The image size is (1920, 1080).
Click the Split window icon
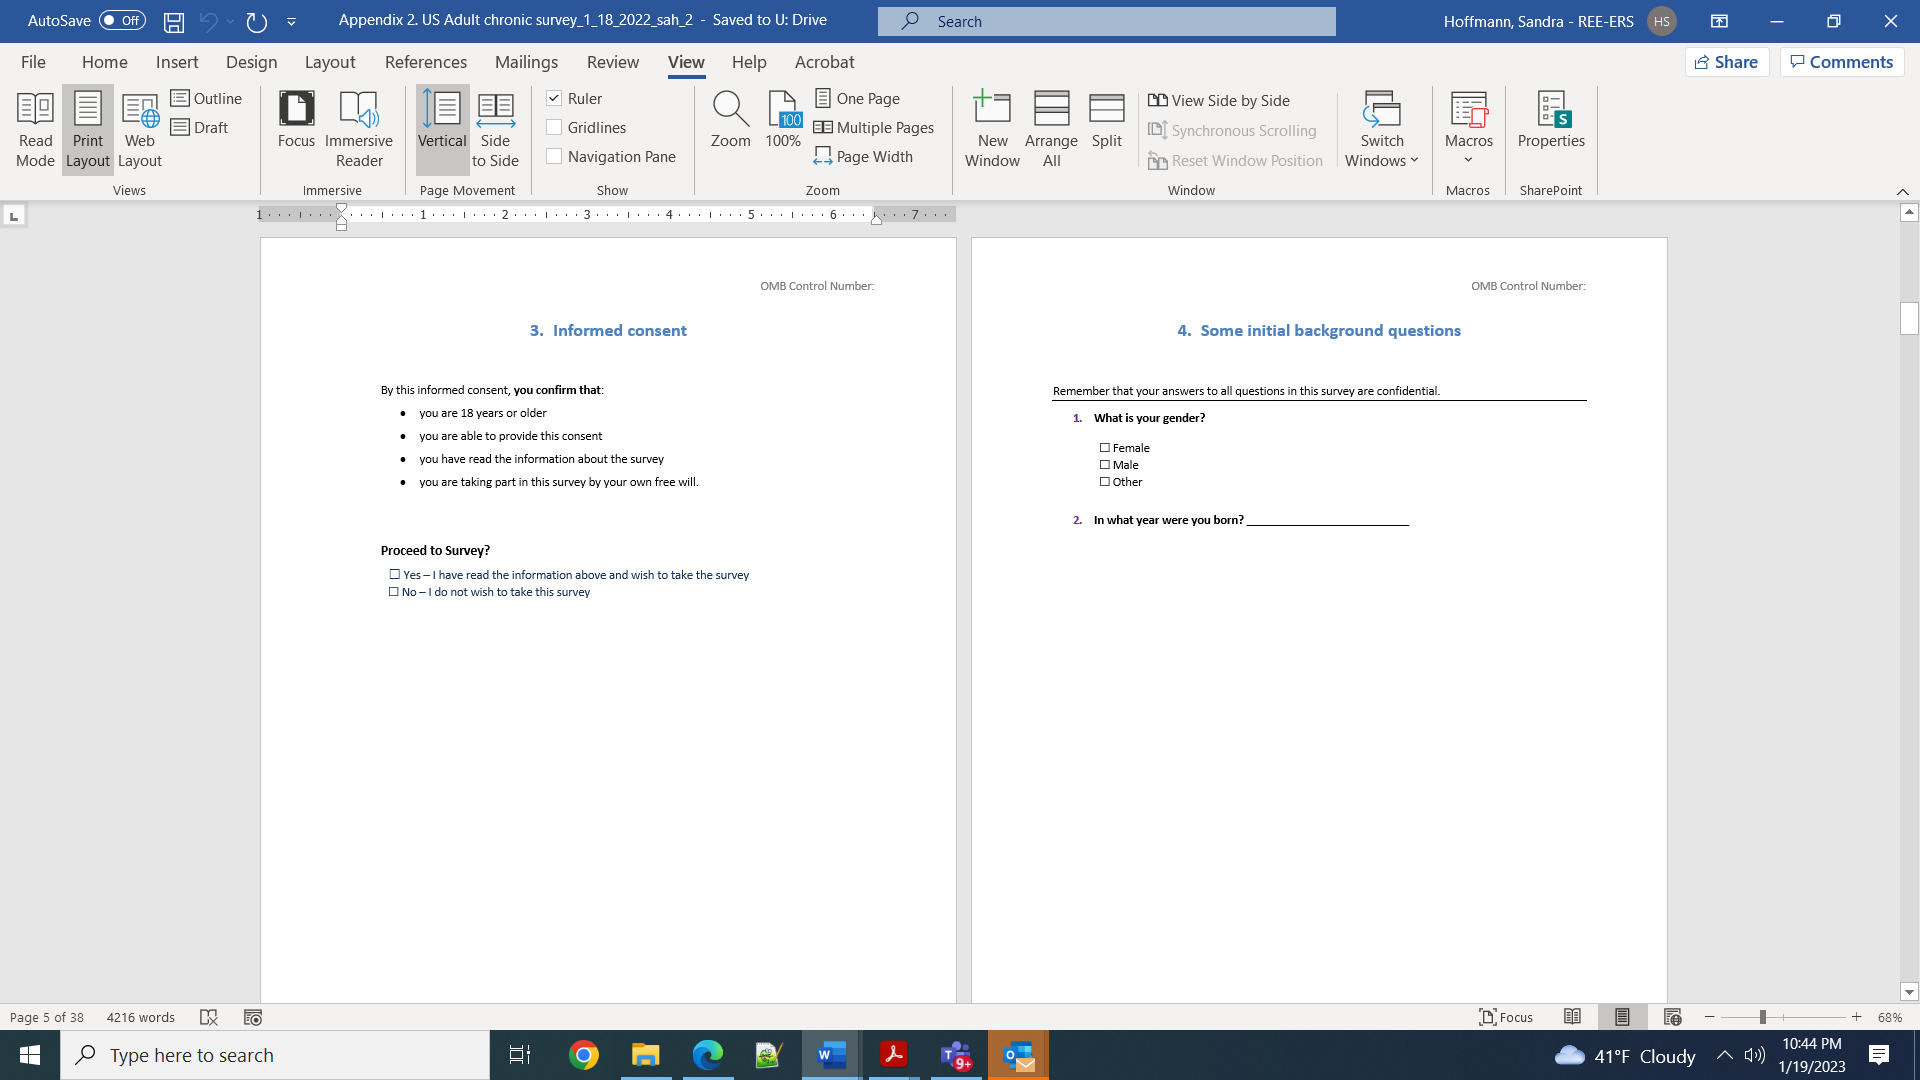[1106, 119]
